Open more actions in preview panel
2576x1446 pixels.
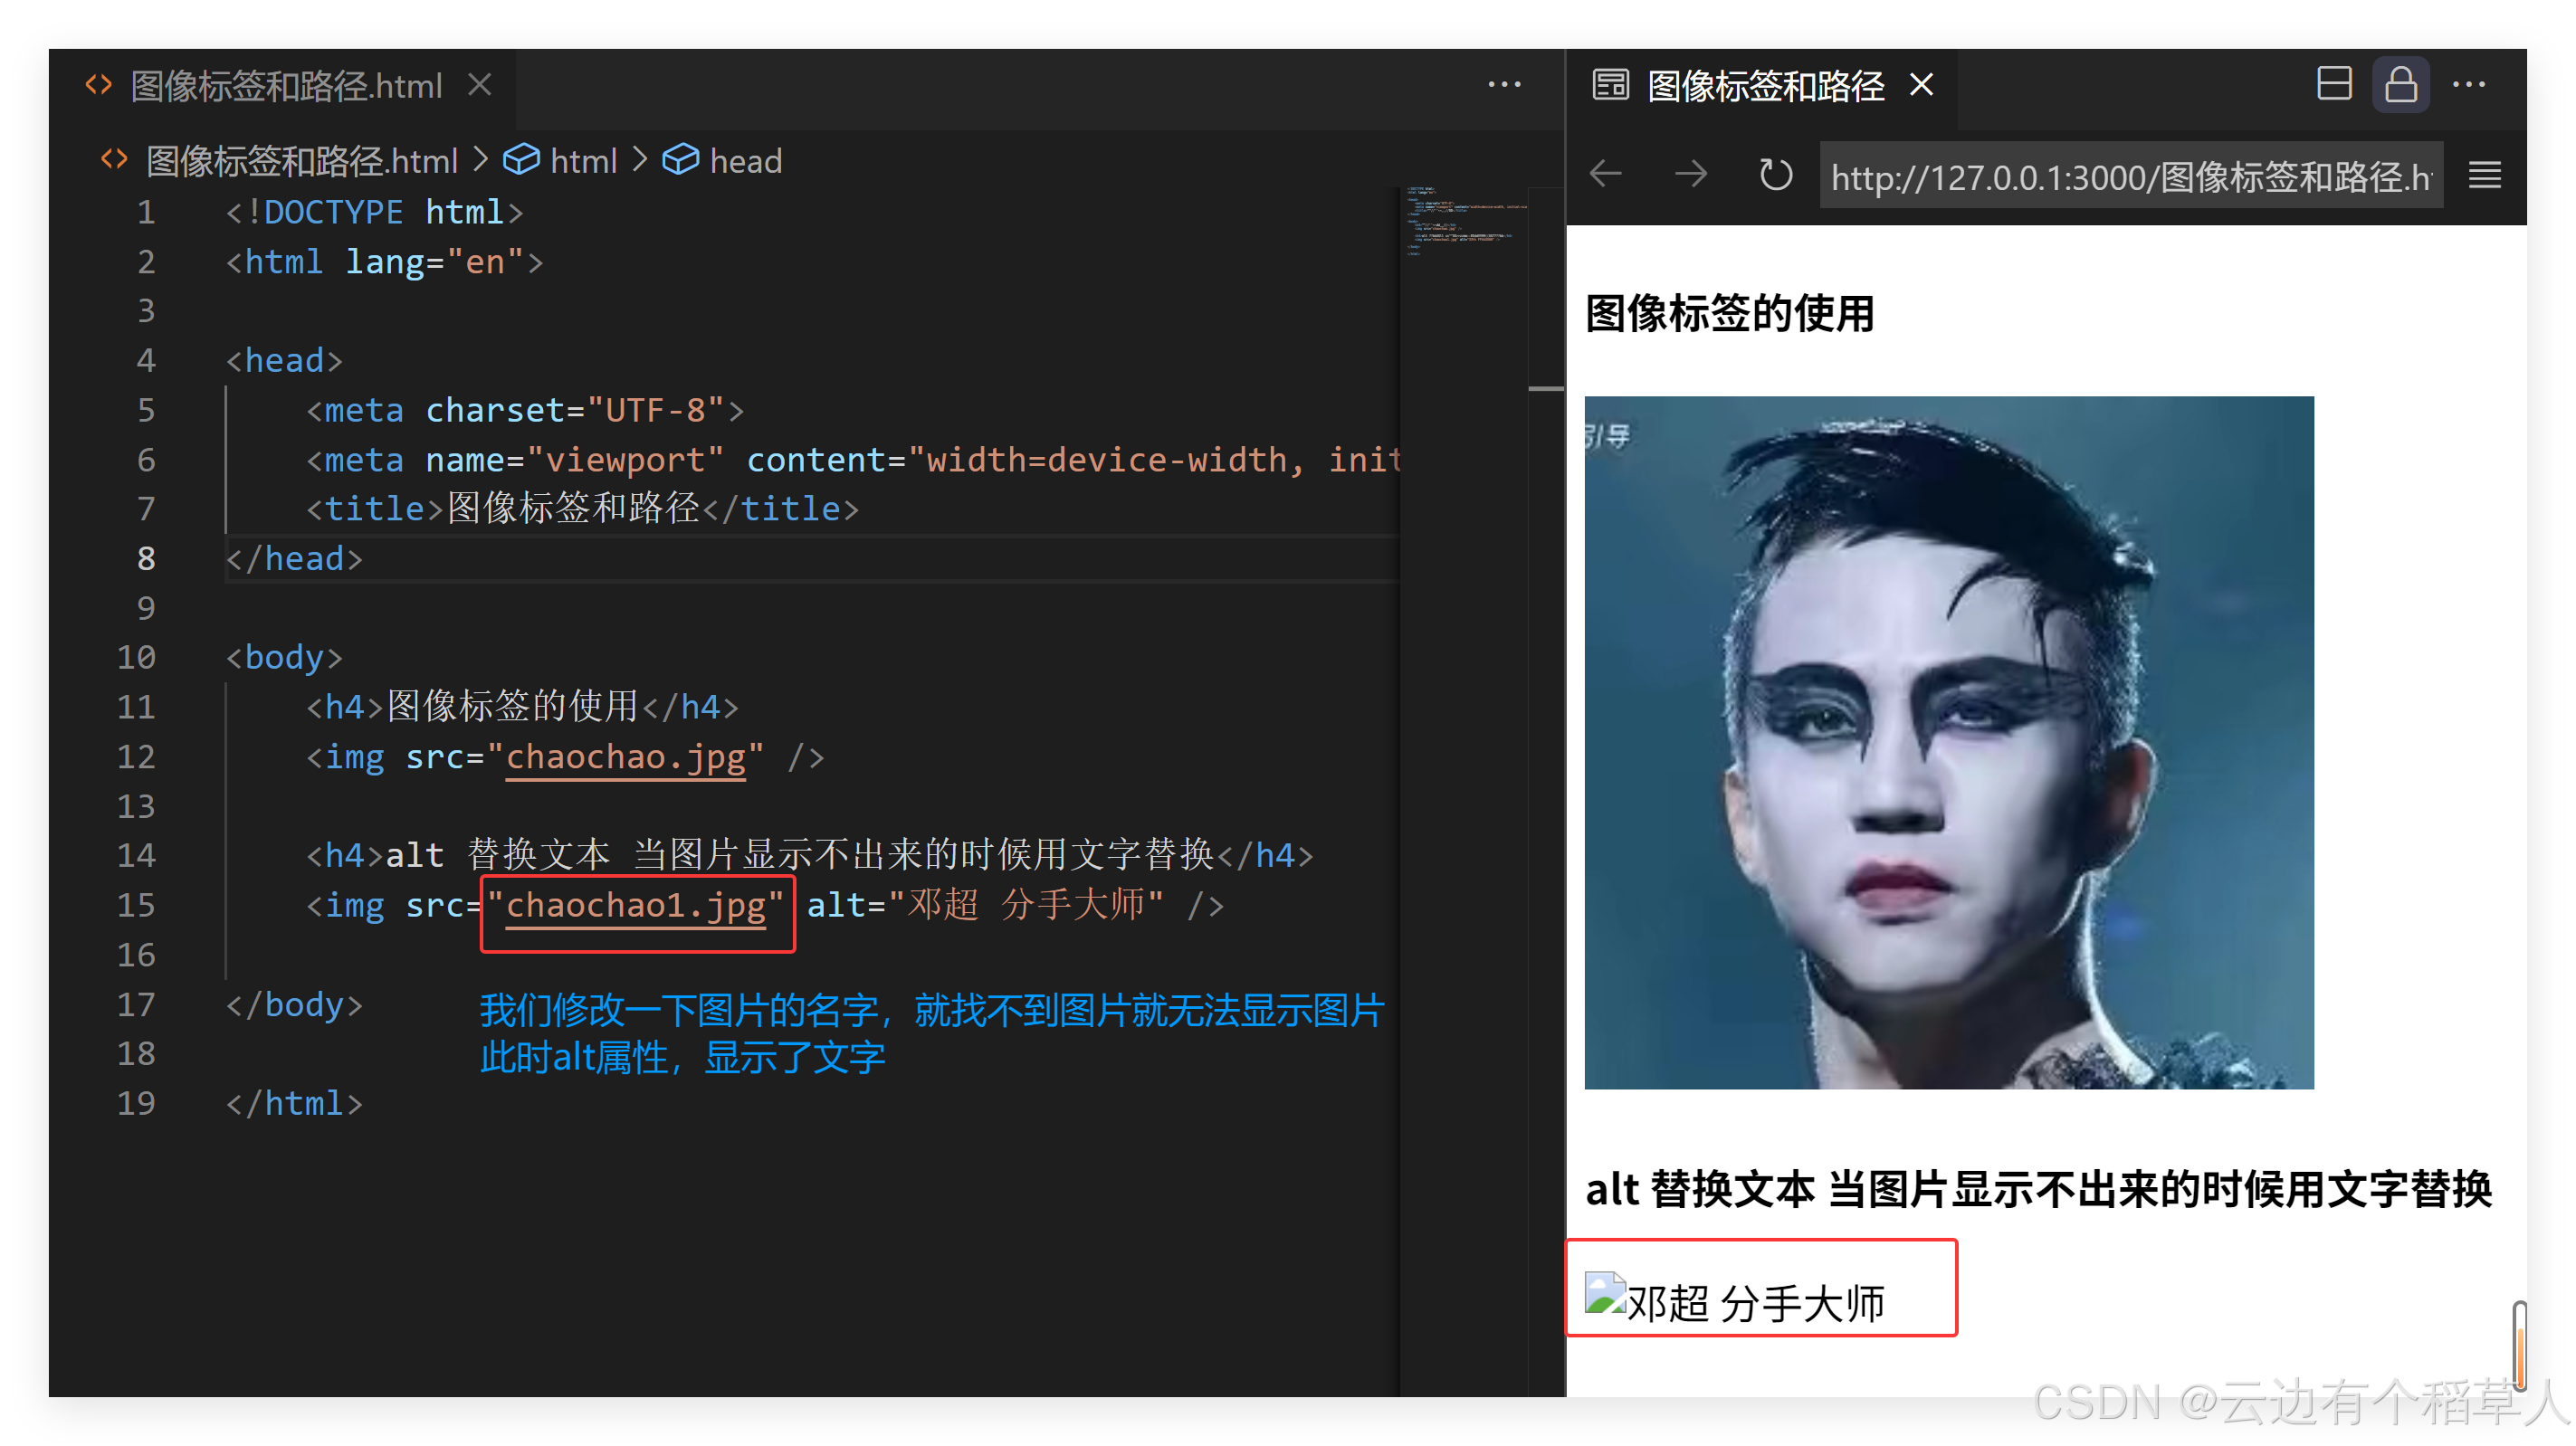tap(2469, 84)
